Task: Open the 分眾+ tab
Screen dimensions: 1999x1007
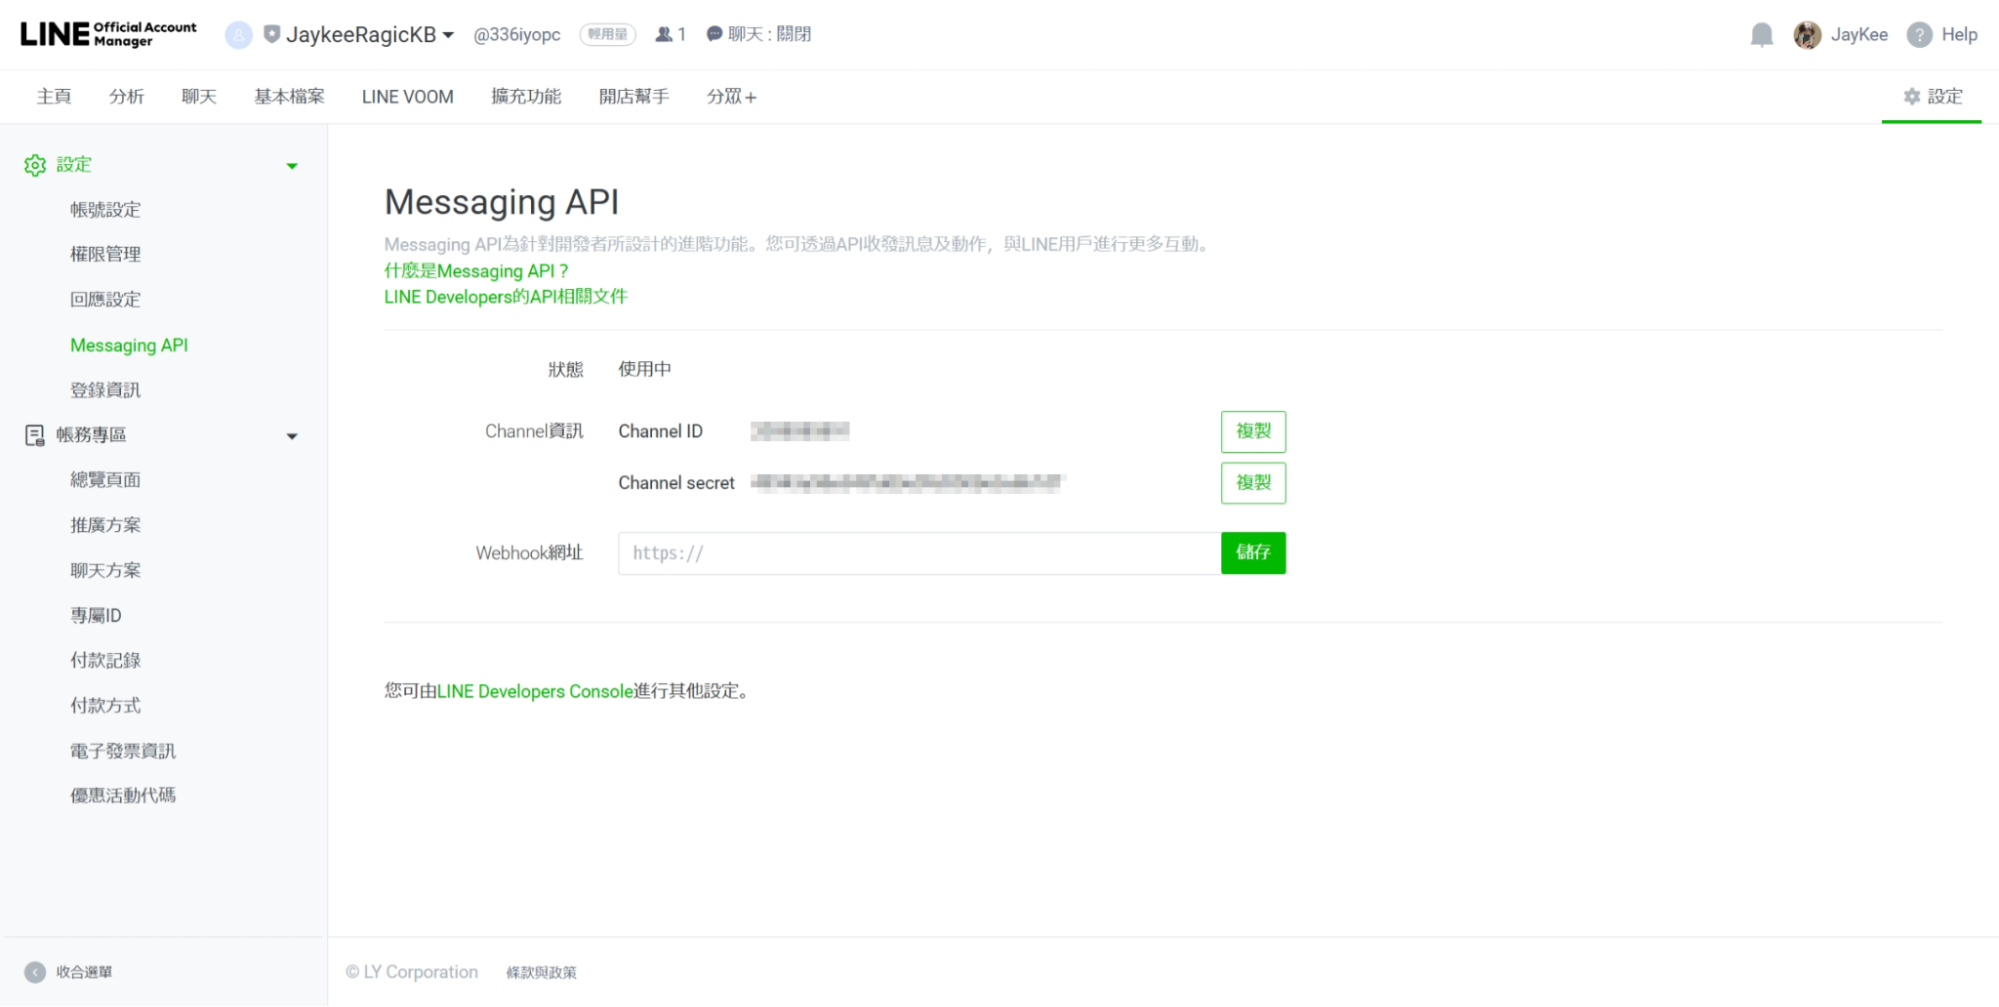Action: pos(731,96)
